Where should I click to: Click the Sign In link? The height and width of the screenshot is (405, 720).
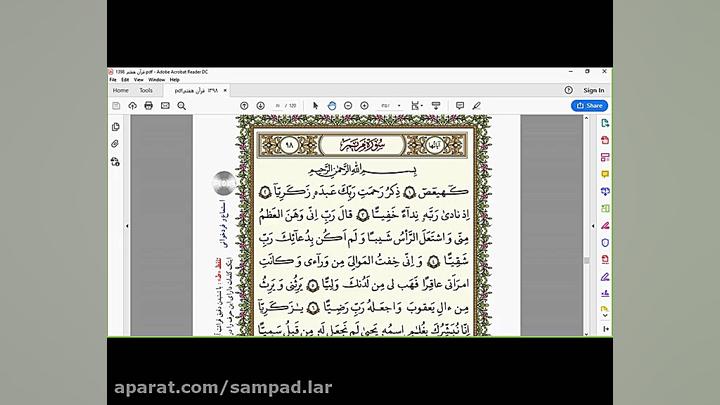[x=594, y=90]
